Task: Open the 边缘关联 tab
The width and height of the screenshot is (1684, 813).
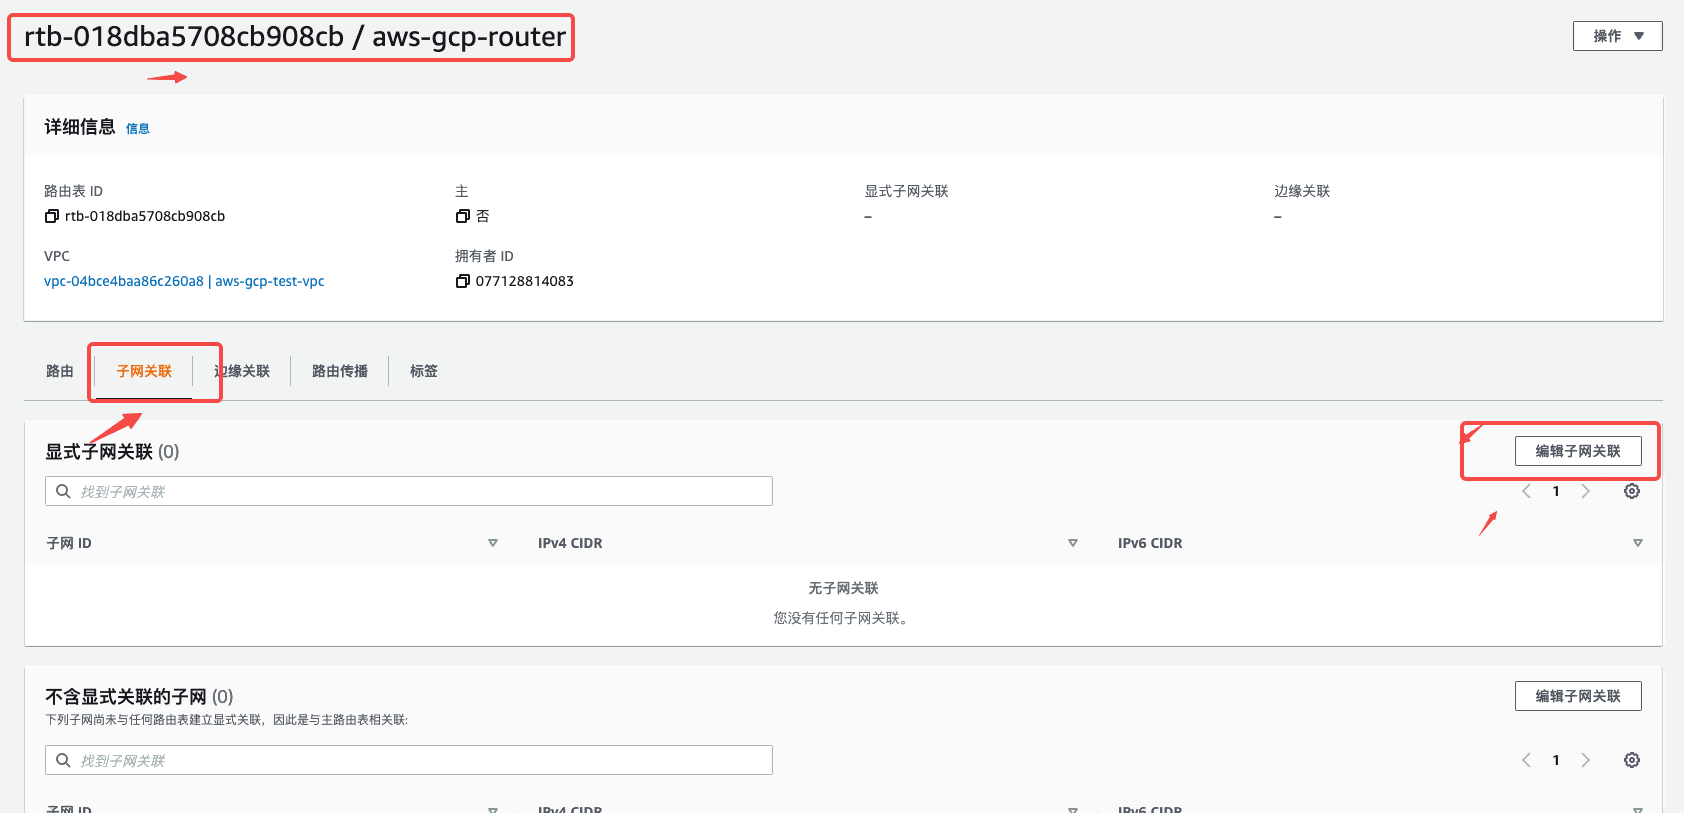Action: pyautogui.click(x=242, y=371)
